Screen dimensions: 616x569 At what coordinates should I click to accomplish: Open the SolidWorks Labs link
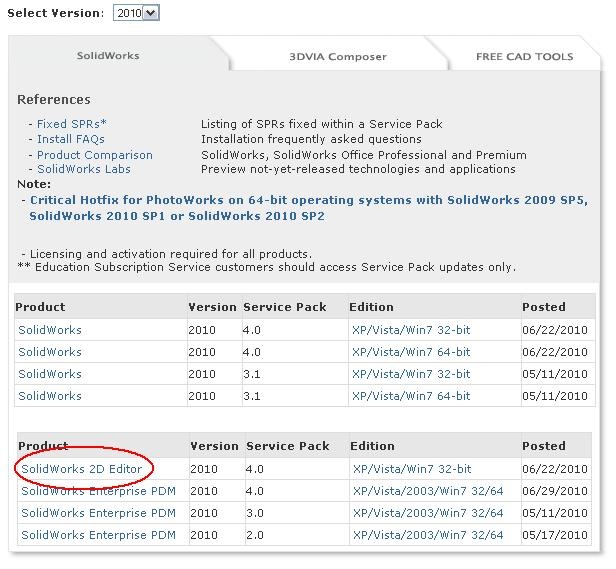tap(84, 170)
